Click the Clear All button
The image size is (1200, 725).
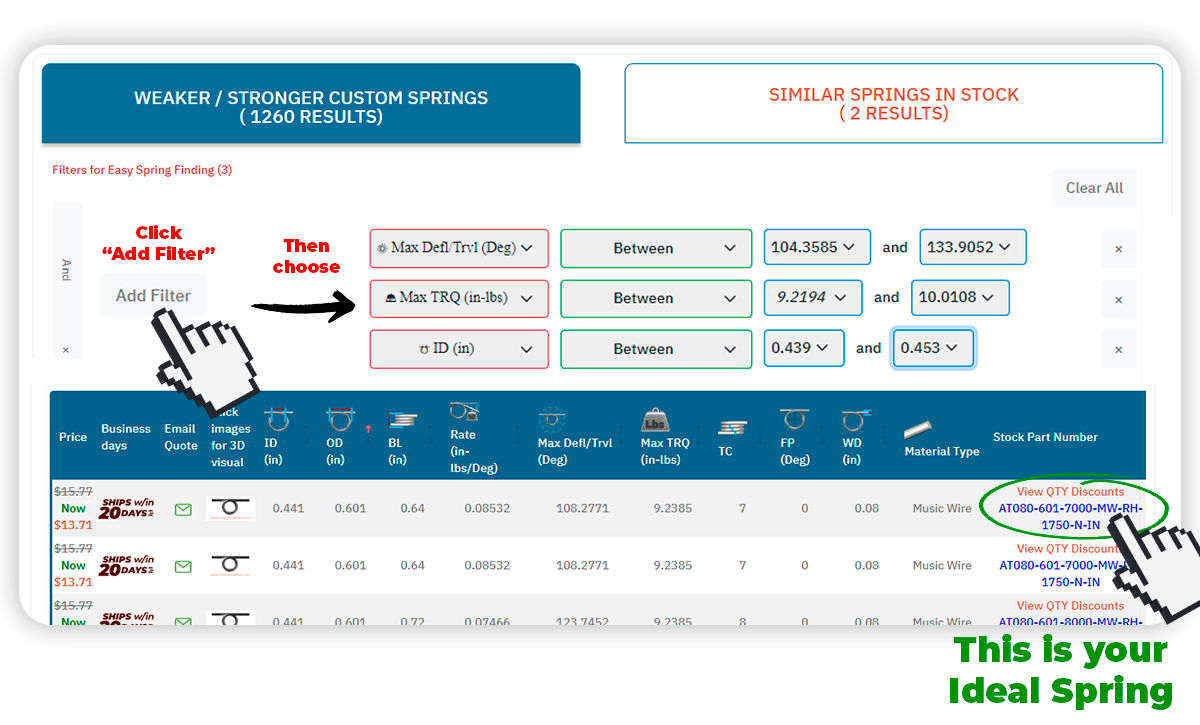point(1094,187)
